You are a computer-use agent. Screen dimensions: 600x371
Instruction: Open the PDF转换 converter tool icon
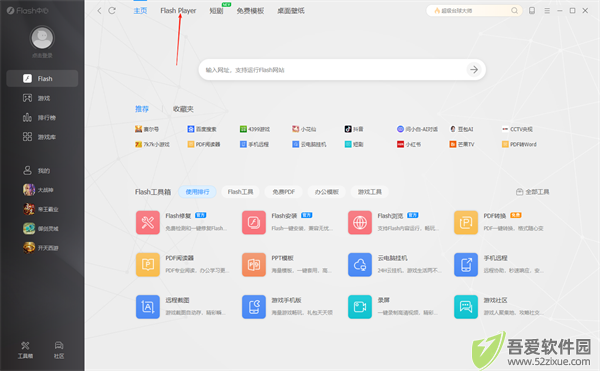pyautogui.click(x=466, y=222)
